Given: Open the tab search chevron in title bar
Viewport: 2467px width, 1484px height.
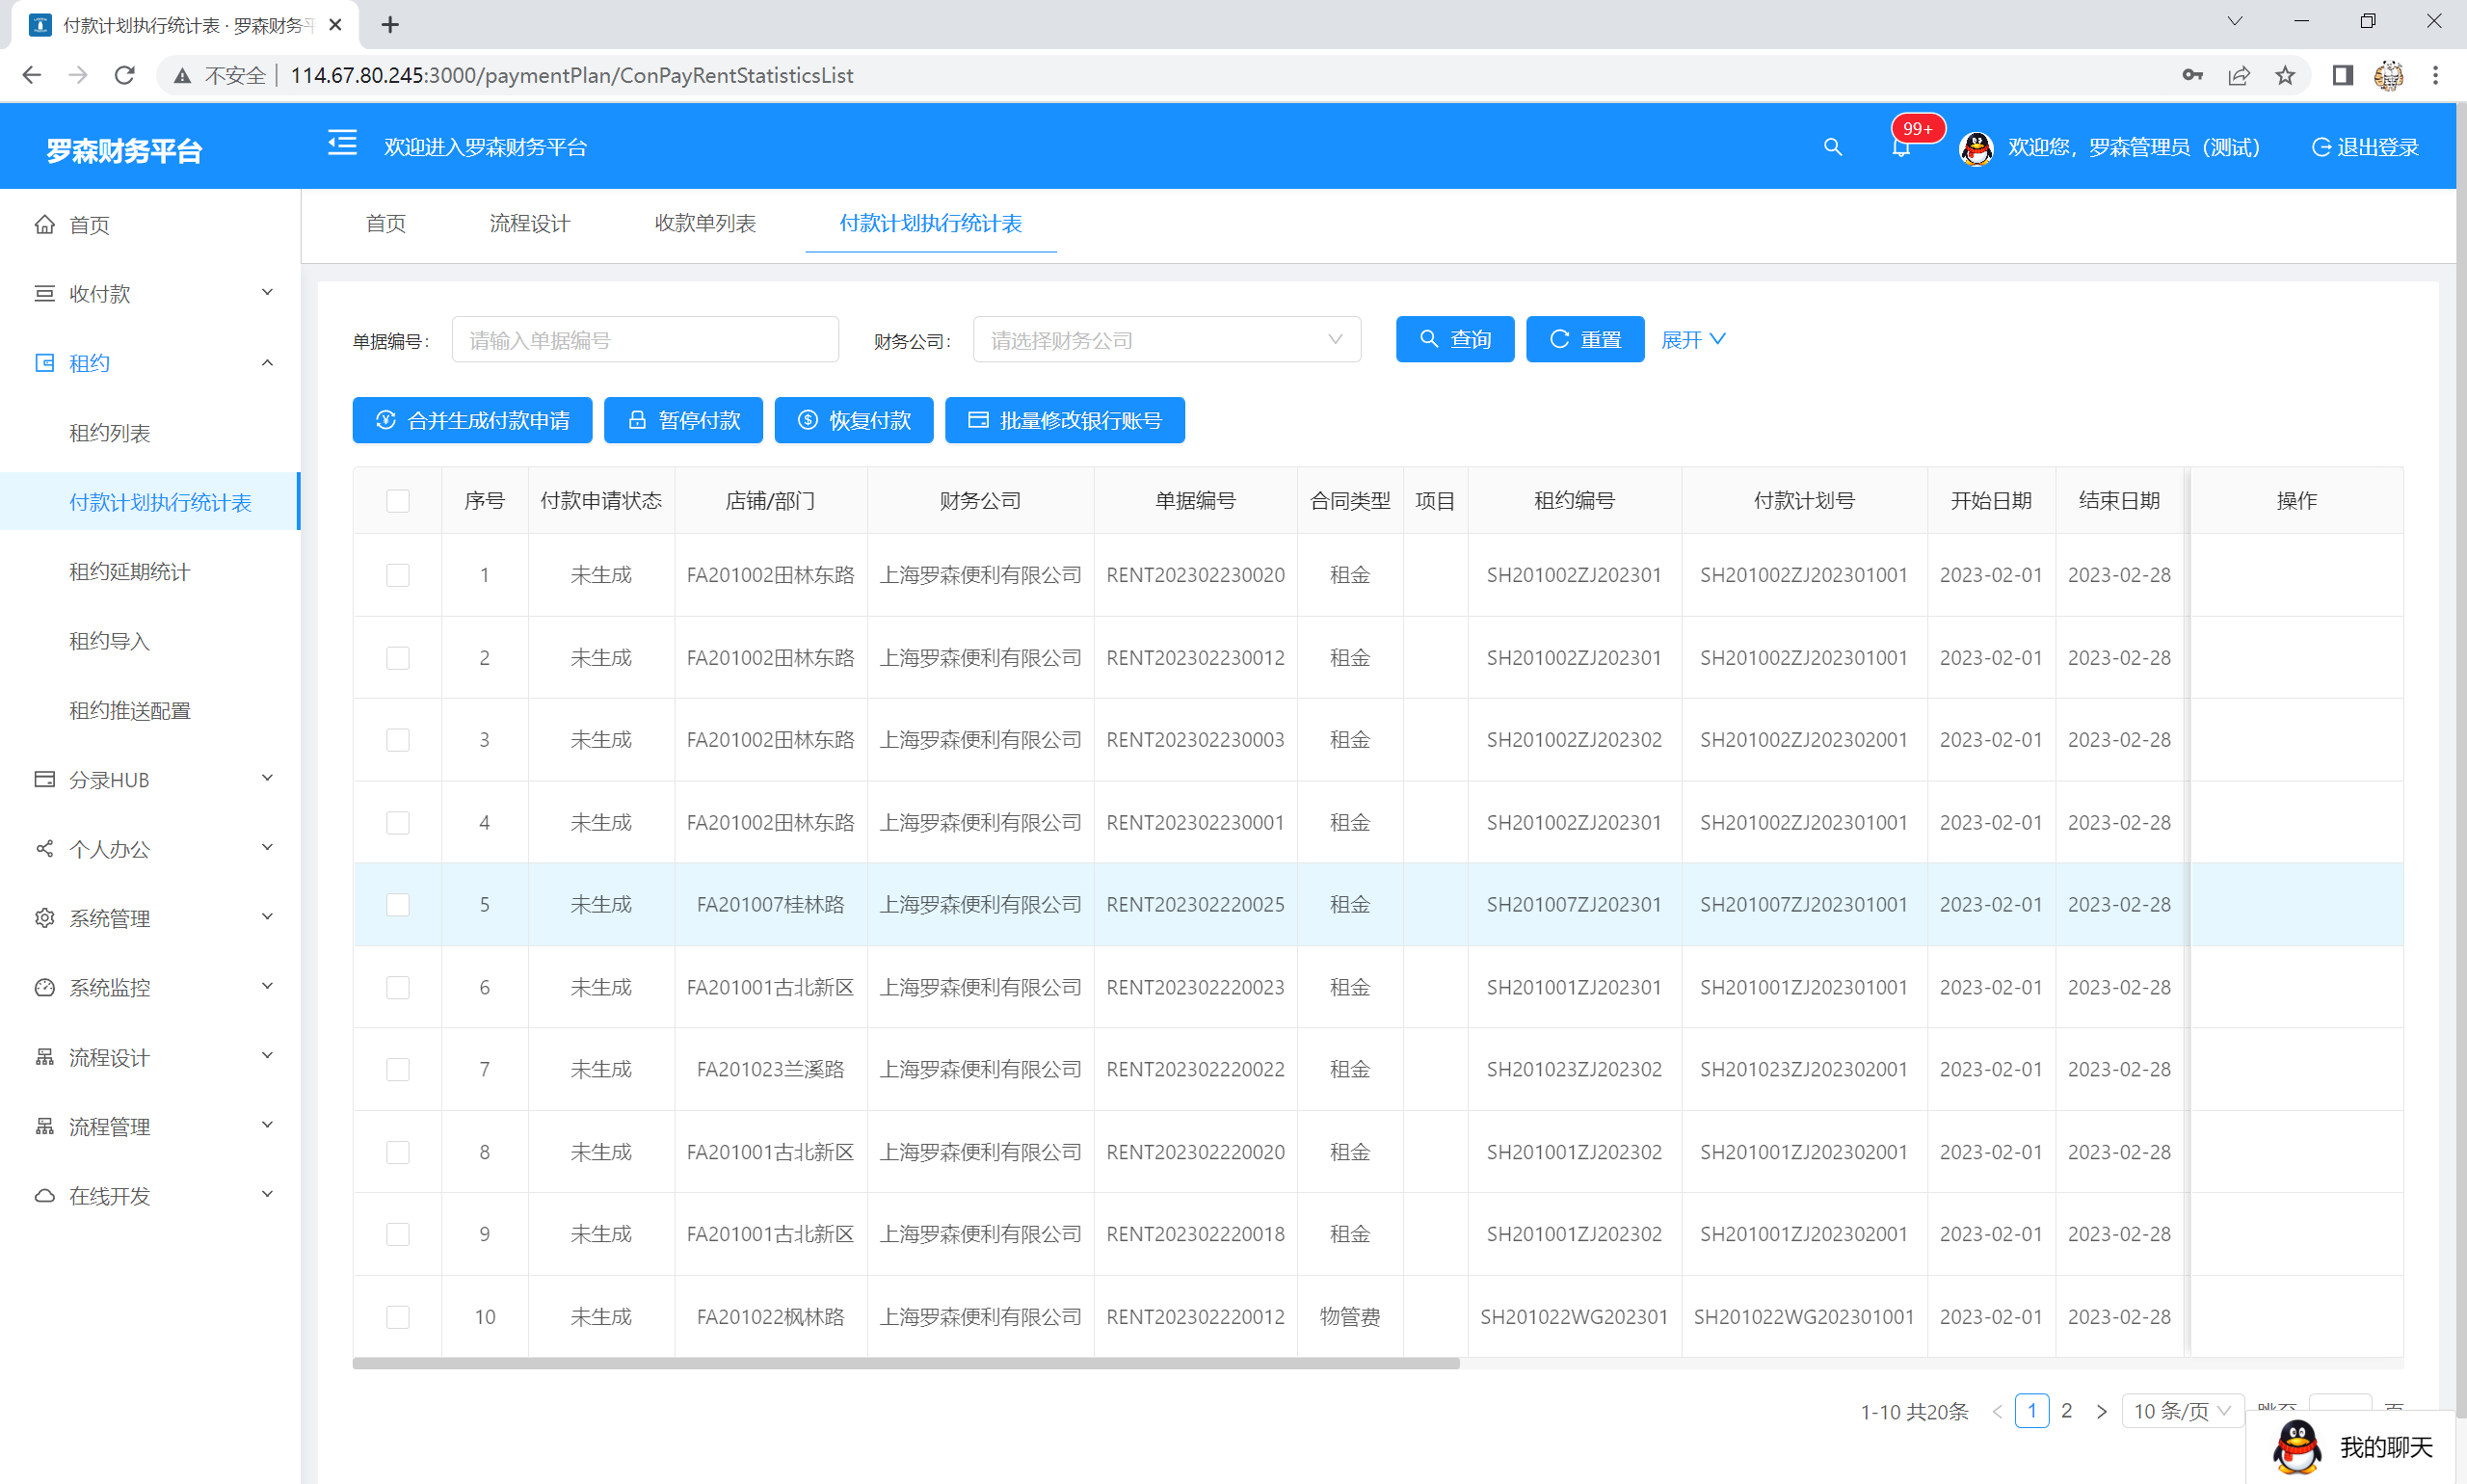Looking at the screenshot, I should (x=2234, y=21).
